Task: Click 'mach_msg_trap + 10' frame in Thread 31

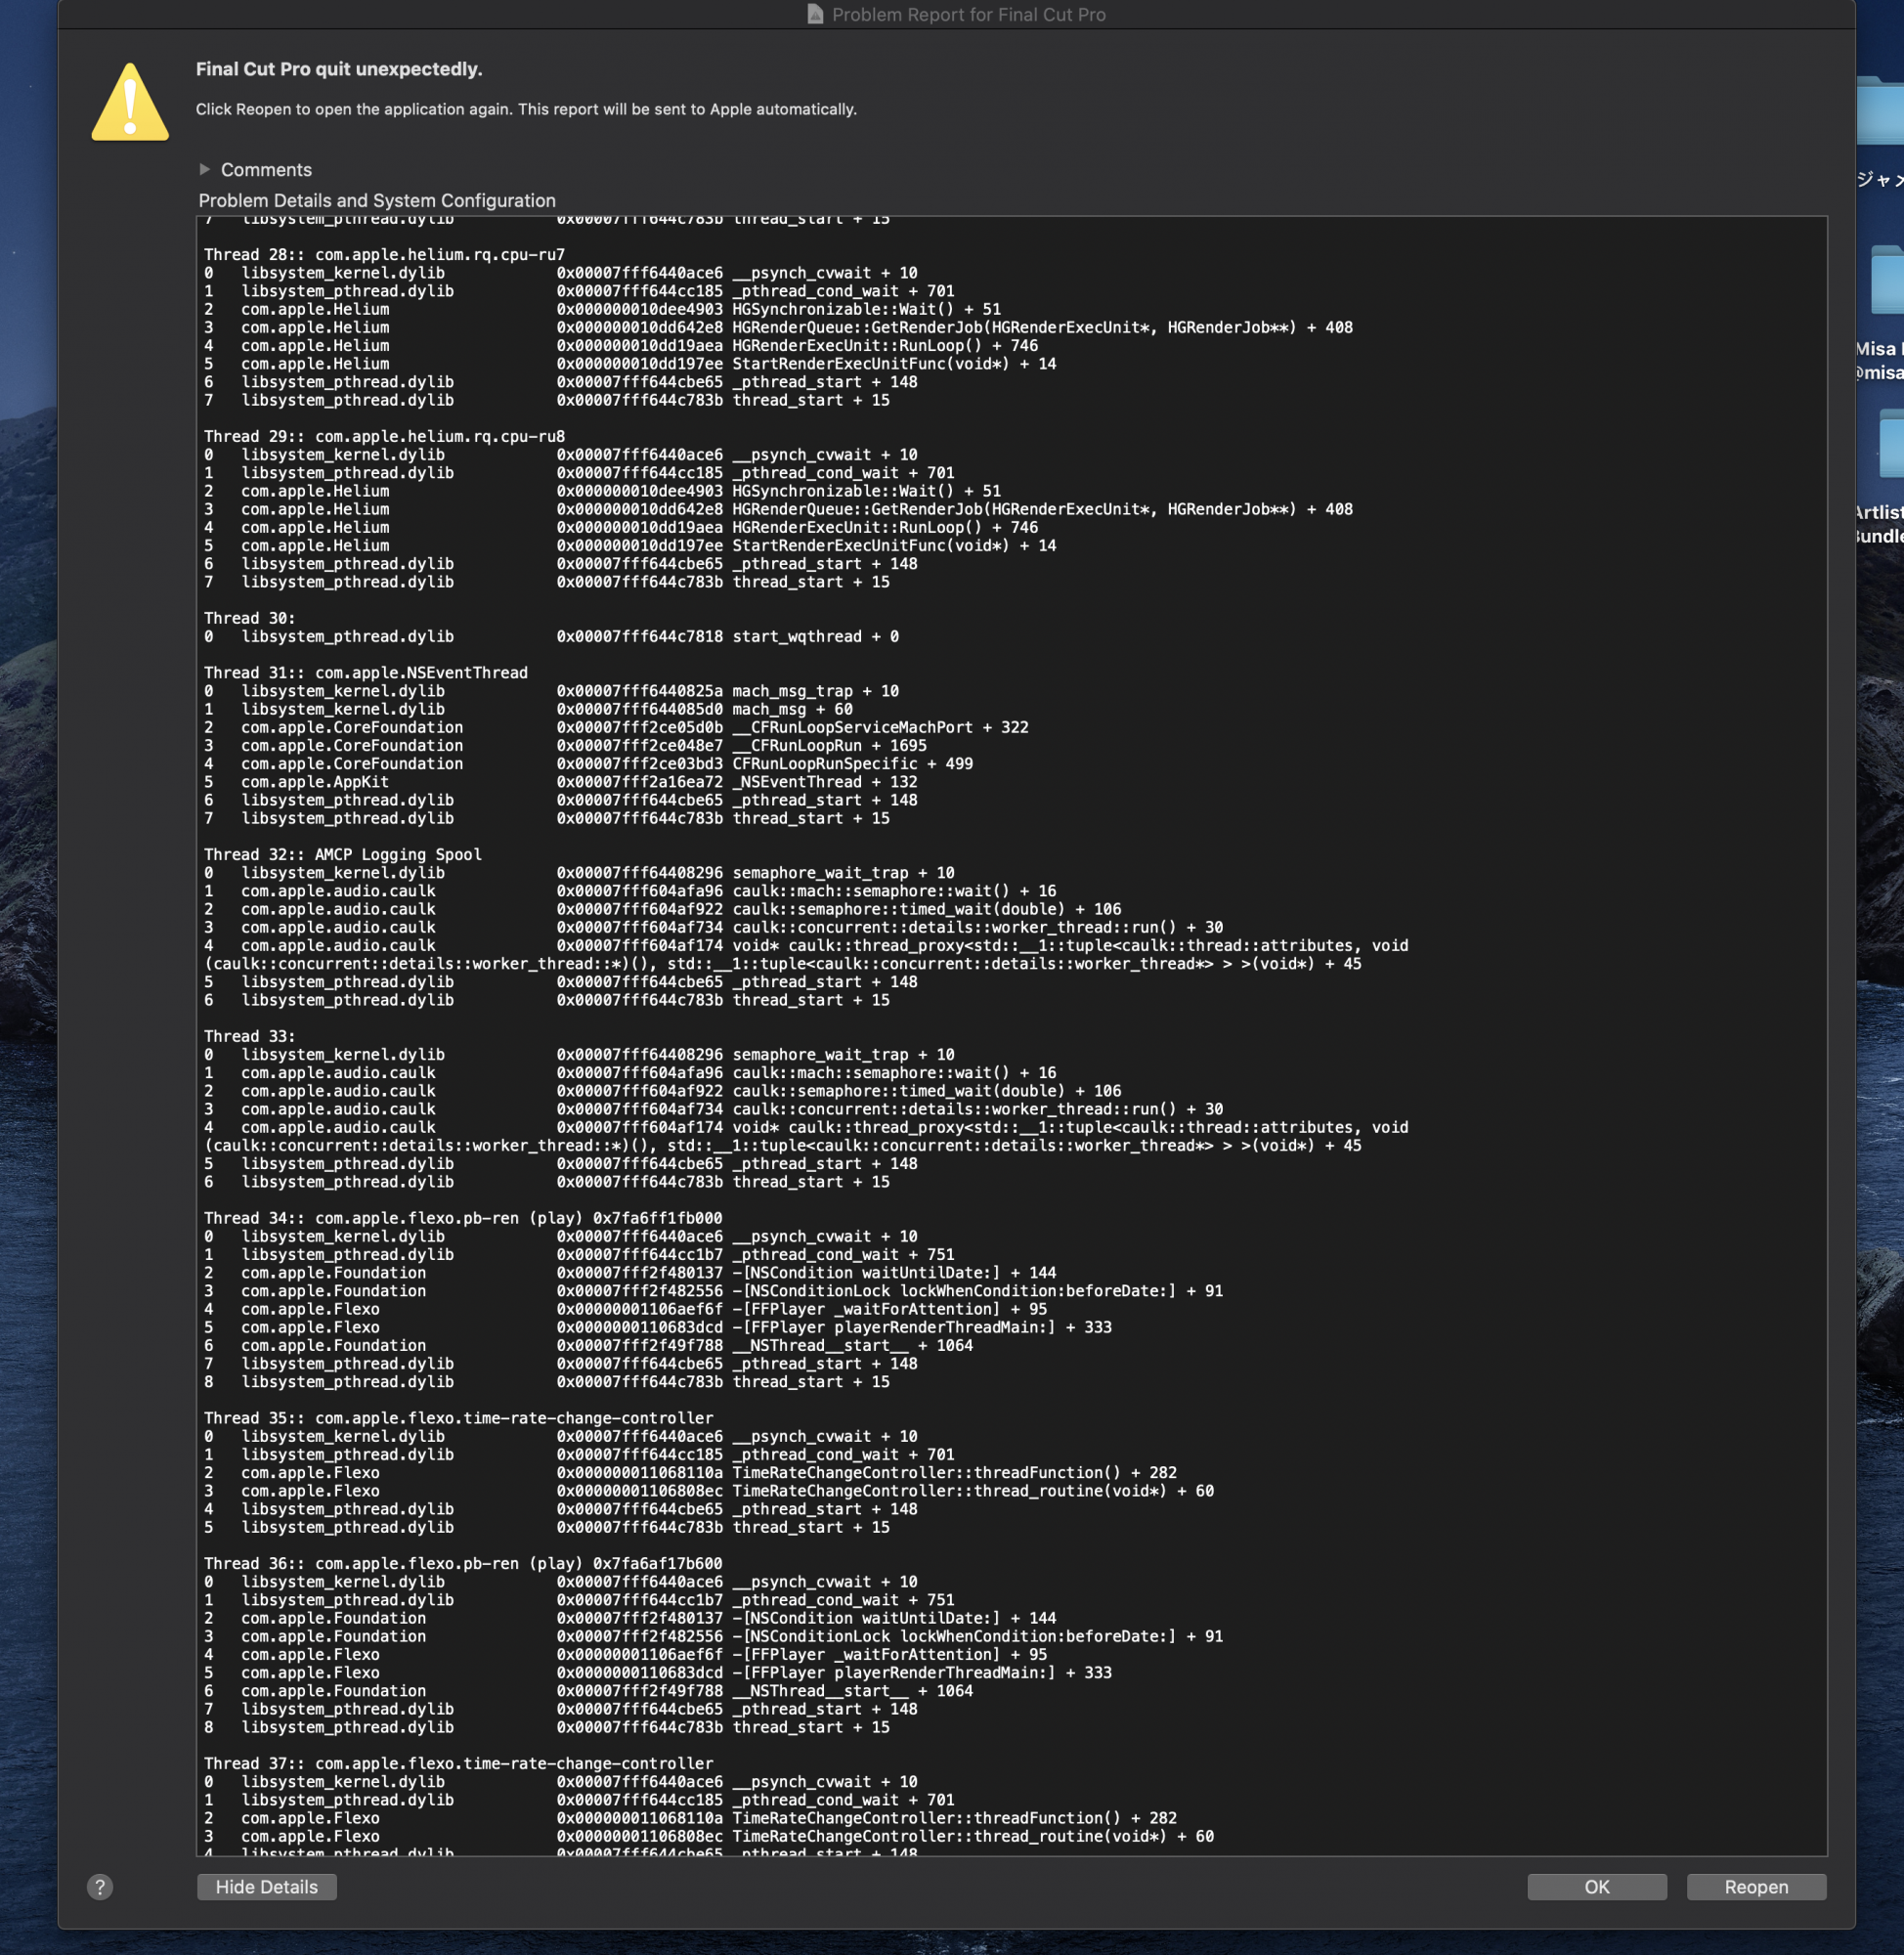Action: (x=815, y=692)
